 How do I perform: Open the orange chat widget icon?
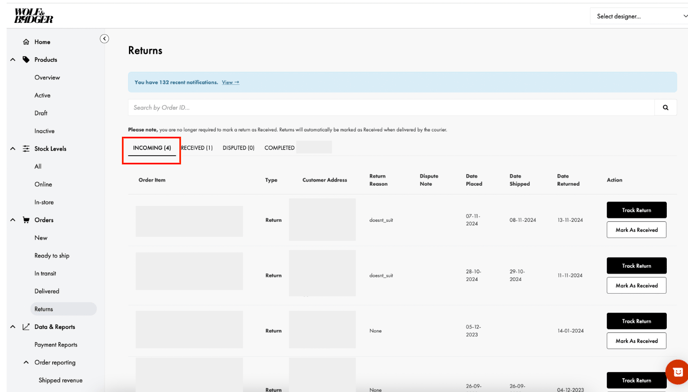tap(677, 372)
